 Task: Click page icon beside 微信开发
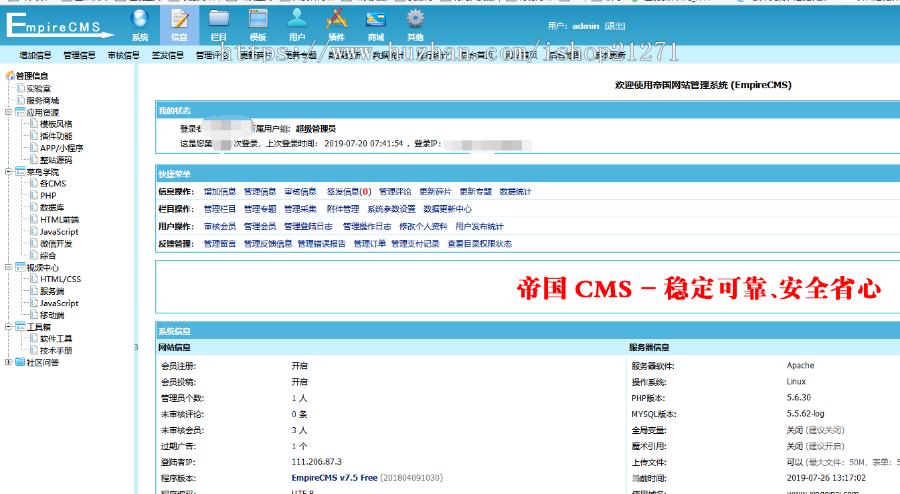[x=34, y=243]
